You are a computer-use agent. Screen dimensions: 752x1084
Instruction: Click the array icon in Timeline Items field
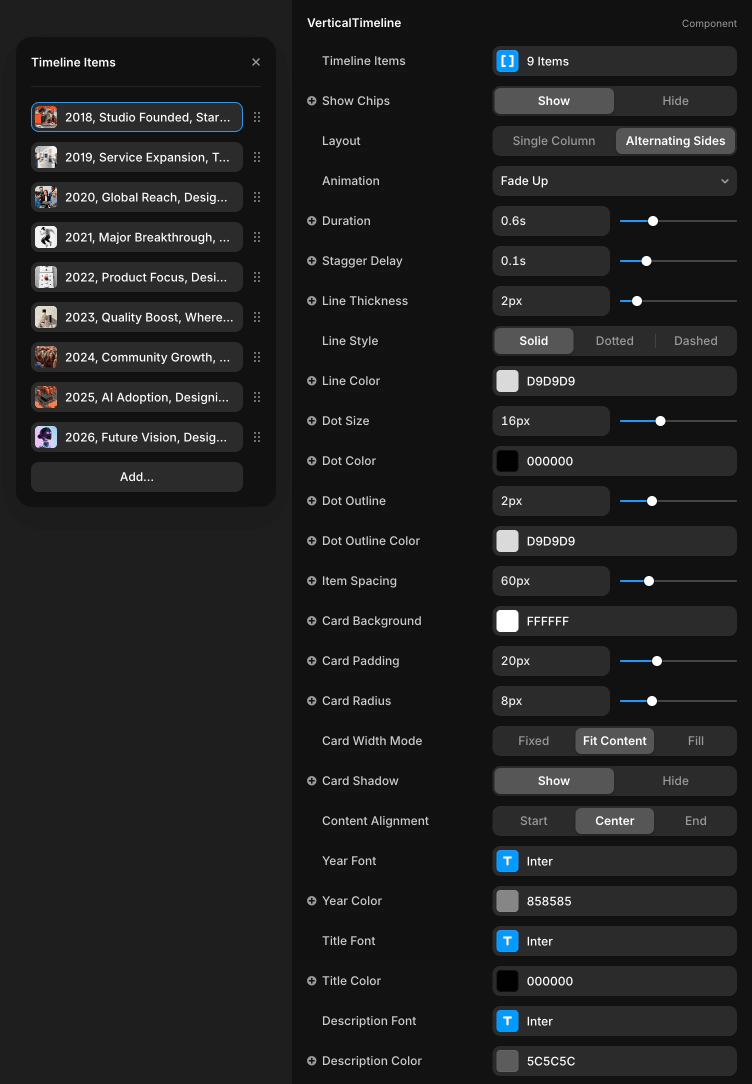(508, 61)
